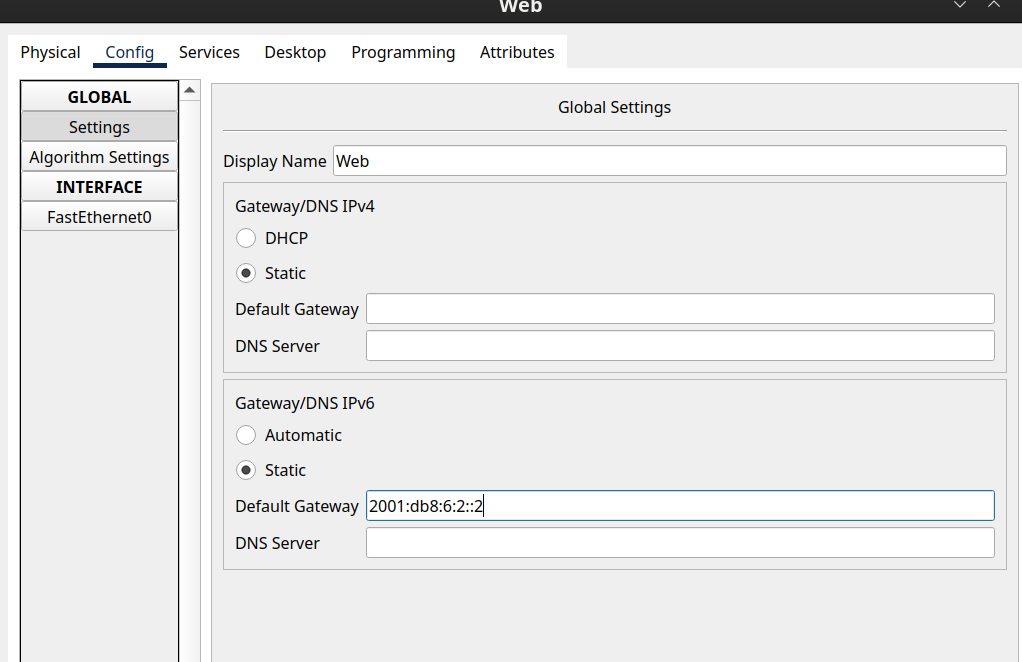Click the IPv4 DNS Server field
This screenshot has height=662, width=1022.
(680, 346)
